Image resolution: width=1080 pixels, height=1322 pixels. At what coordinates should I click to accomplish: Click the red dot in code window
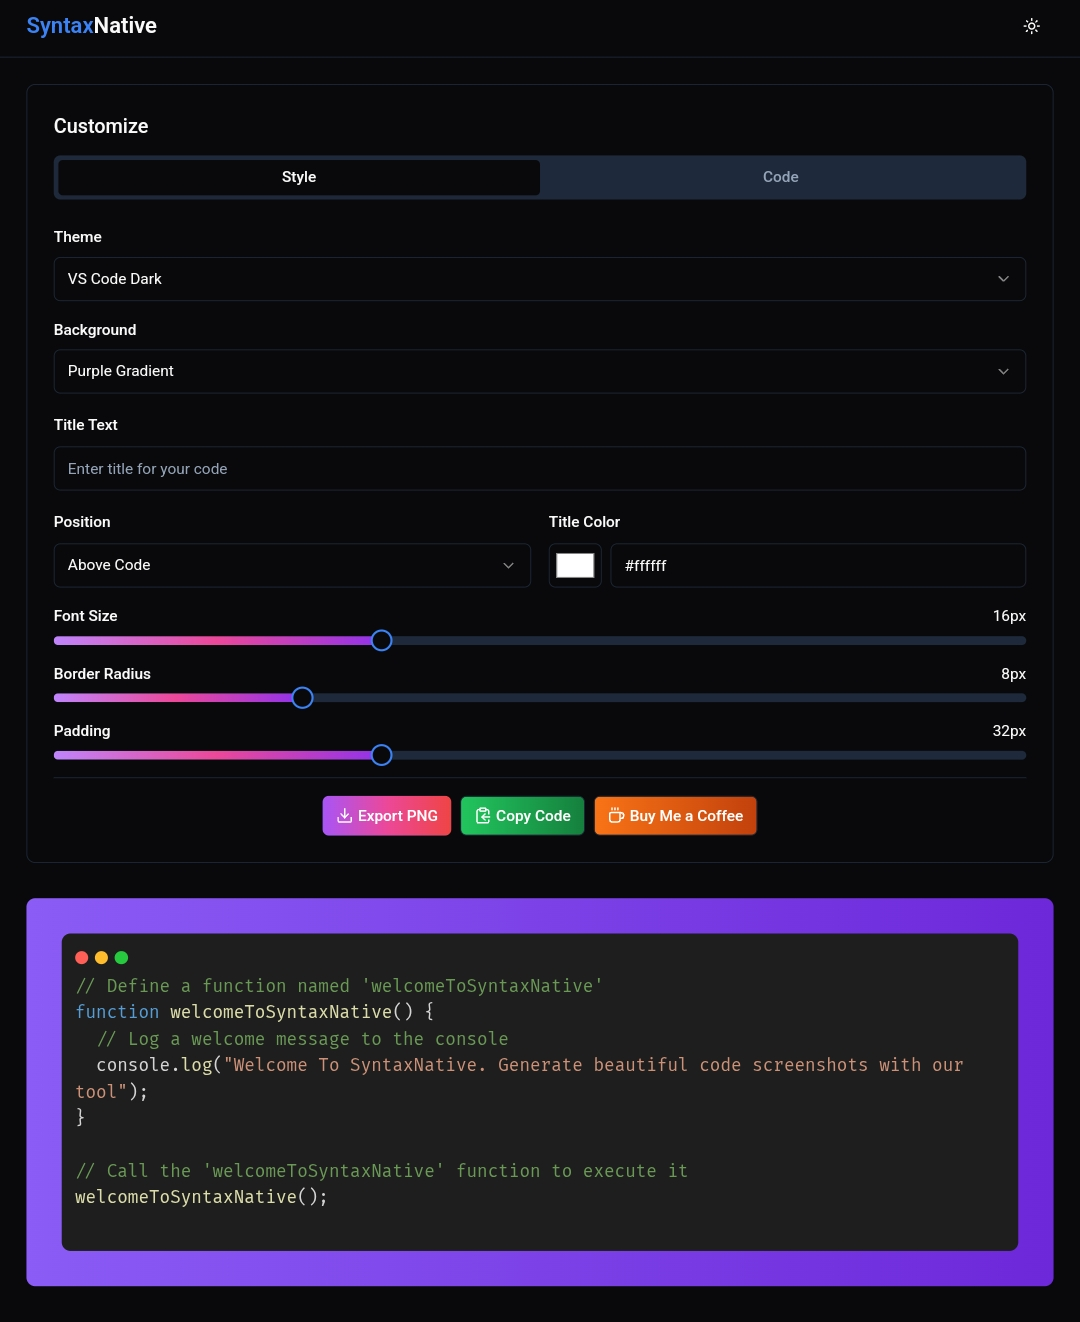point(82,958)
